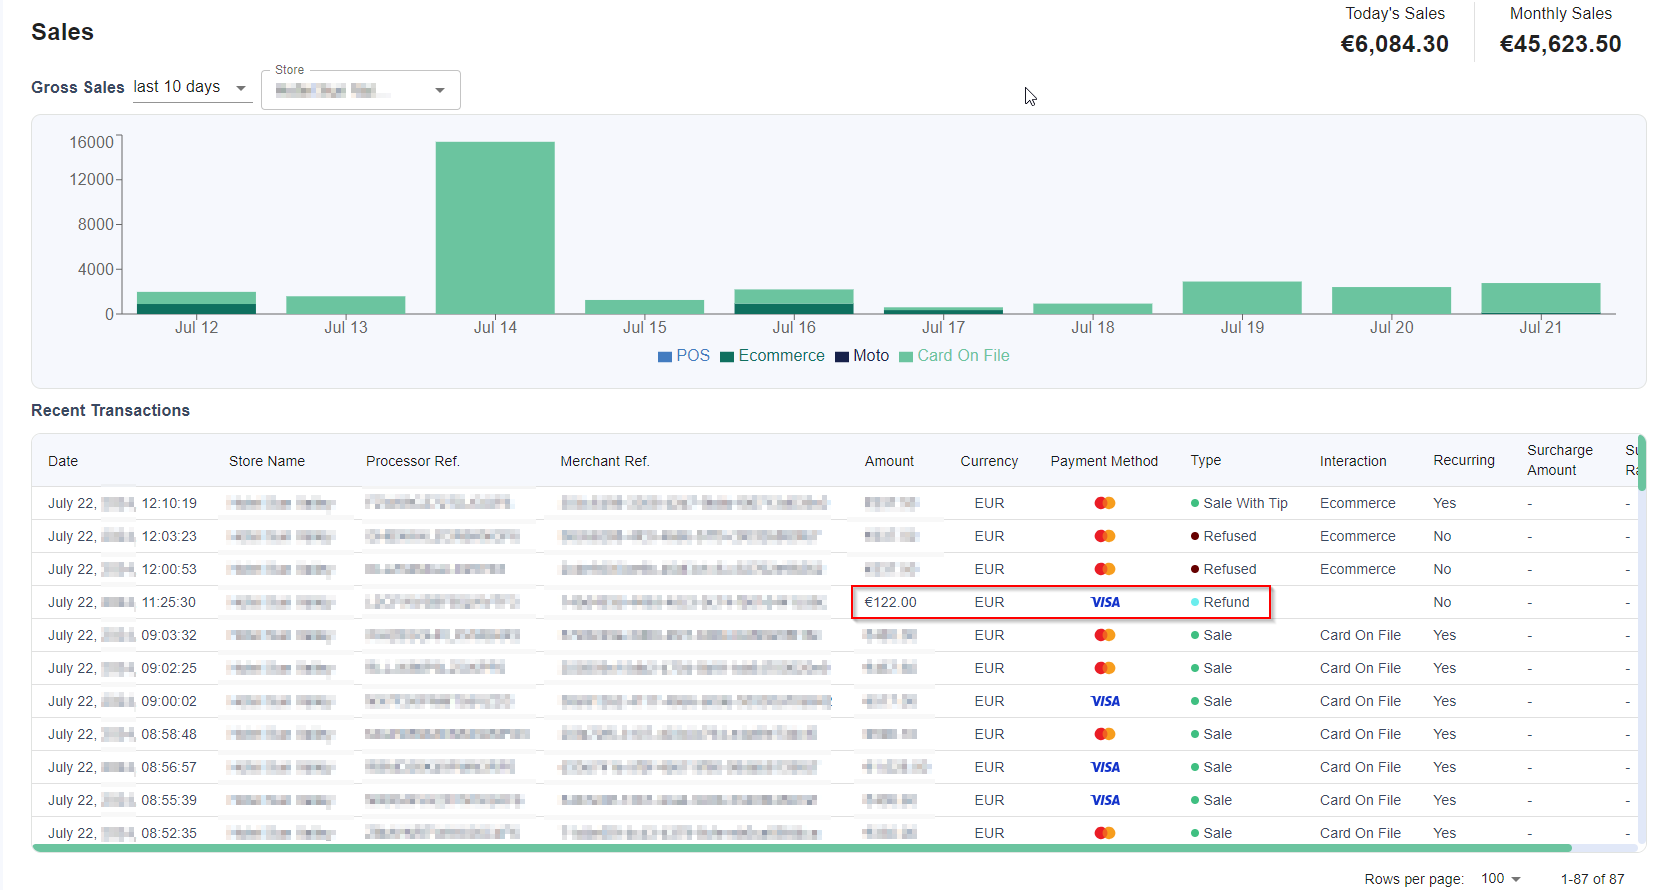Sort by the Payment Method column header
This screenshot has width=1653, height=890.
pos(1104,461)
